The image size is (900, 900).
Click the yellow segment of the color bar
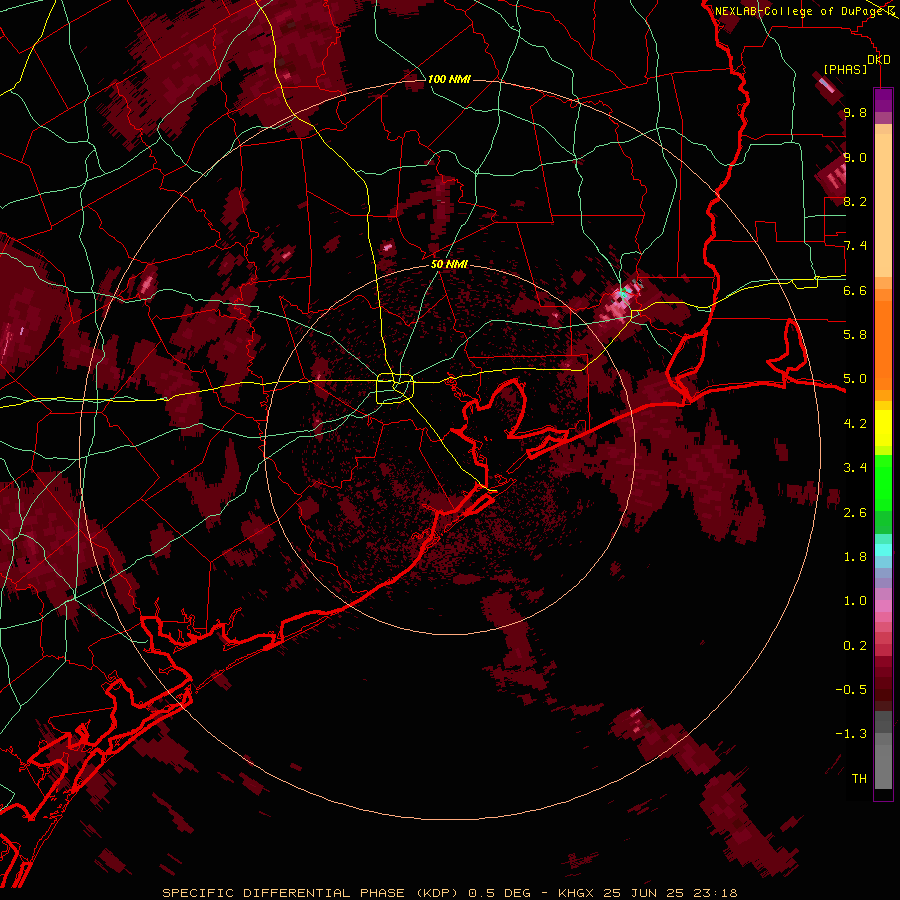tap(883, 428)
